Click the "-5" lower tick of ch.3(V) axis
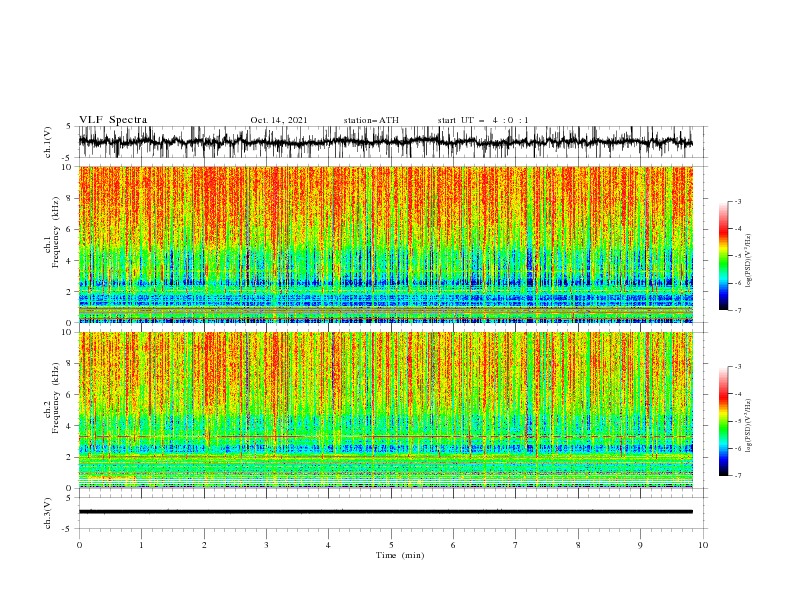This screenshot has width=792, height=612. [68, 529]
